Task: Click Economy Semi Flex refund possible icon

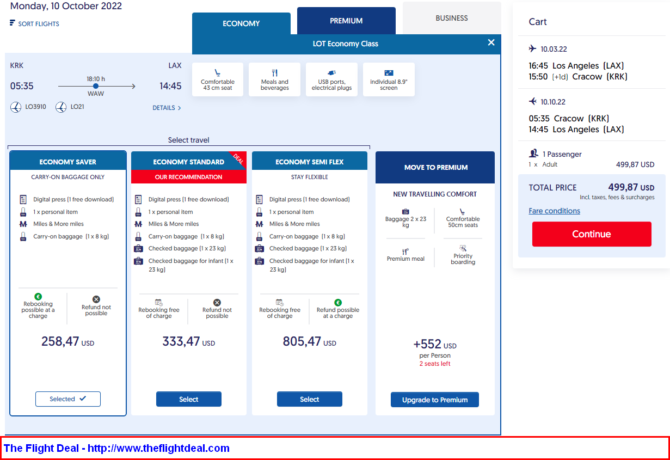Action: tap(338, 302)
